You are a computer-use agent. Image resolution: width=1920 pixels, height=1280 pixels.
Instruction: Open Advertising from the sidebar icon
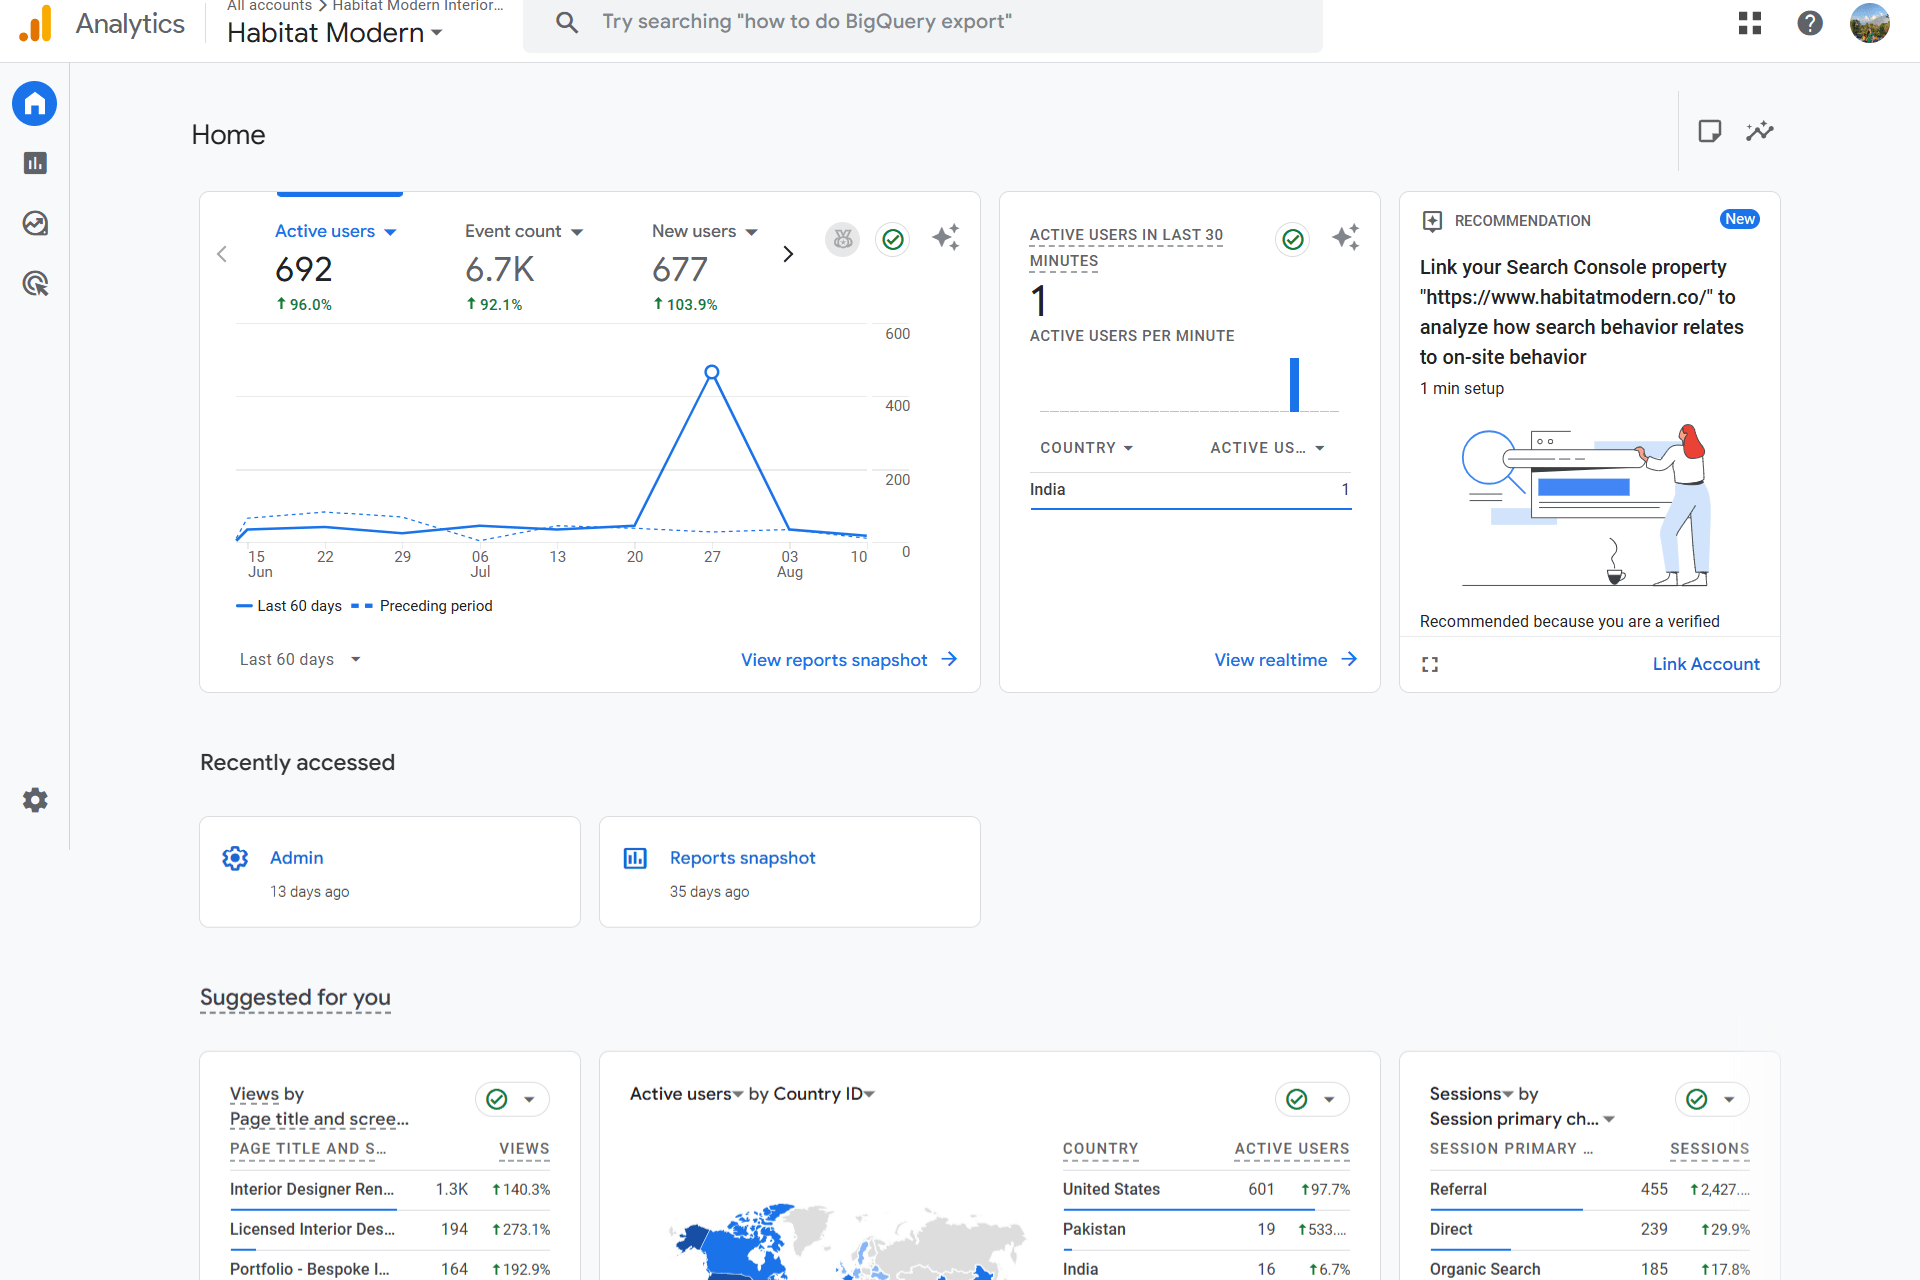[x=35, y=283]
